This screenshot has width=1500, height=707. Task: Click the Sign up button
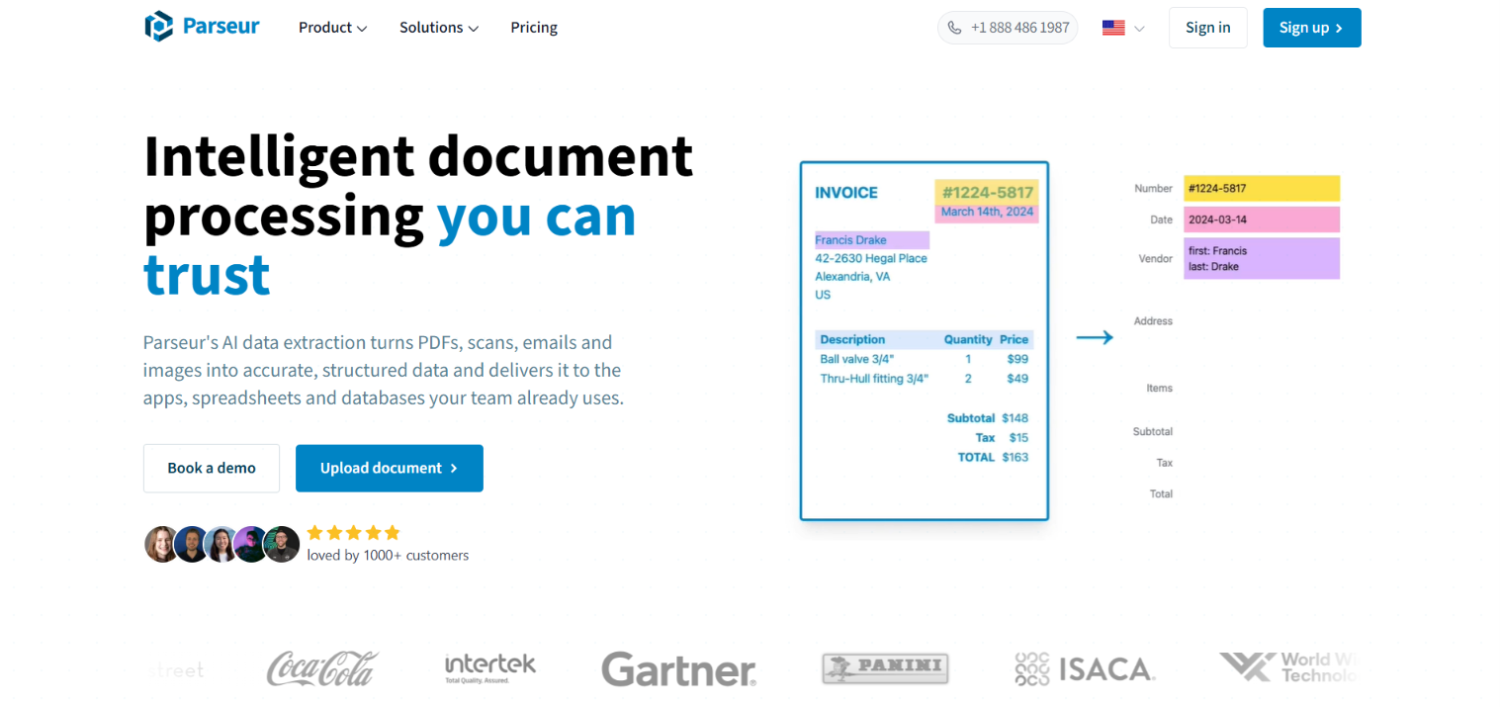[x=1312, y=28]
